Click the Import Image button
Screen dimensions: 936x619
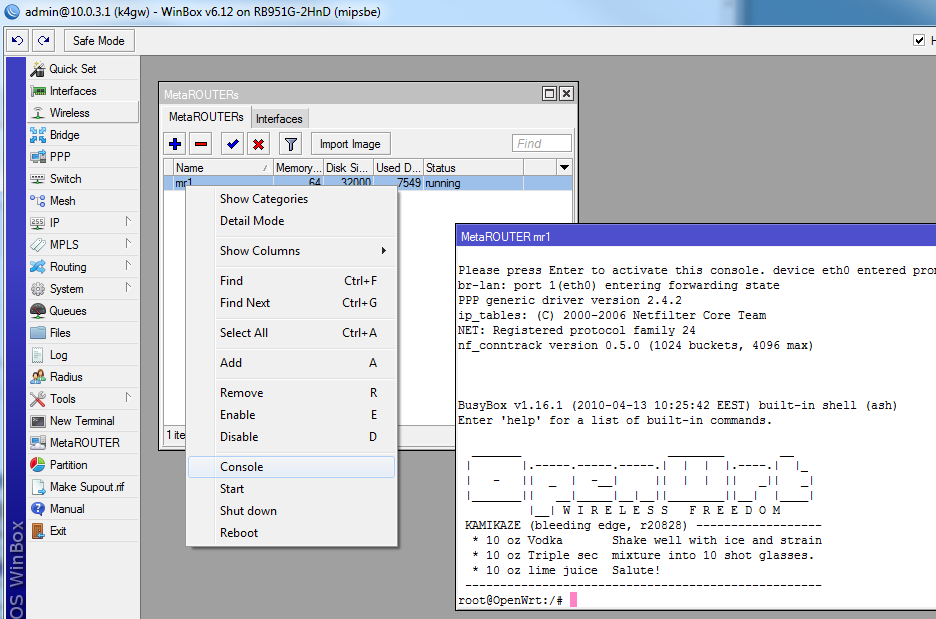pos(350,144)
